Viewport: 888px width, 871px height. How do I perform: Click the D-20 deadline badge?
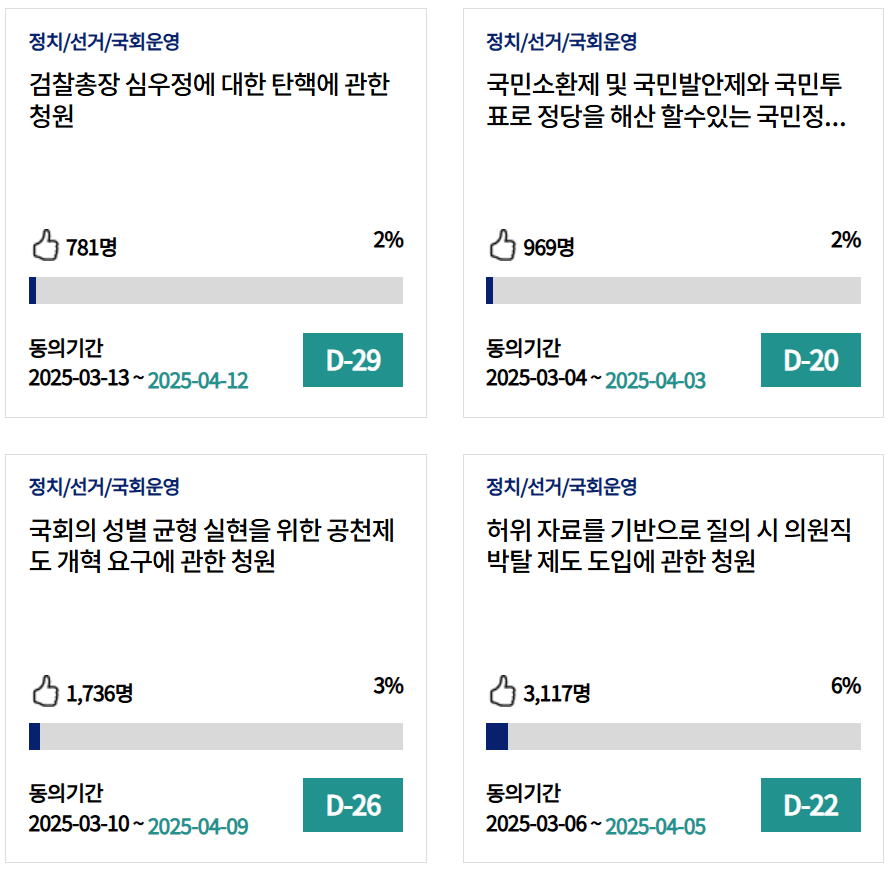(x=810, y=360)
